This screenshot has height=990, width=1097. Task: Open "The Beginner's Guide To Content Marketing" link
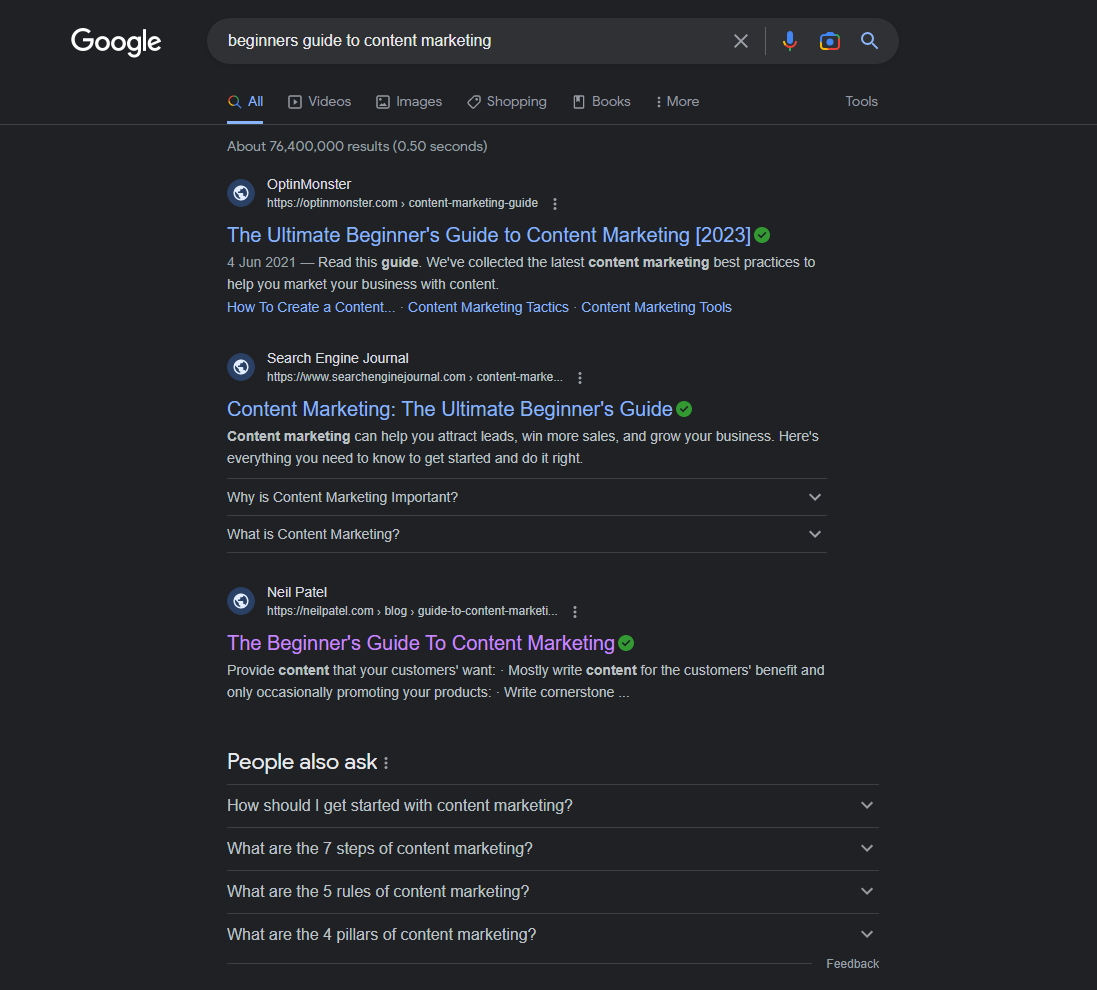point(420,643)
